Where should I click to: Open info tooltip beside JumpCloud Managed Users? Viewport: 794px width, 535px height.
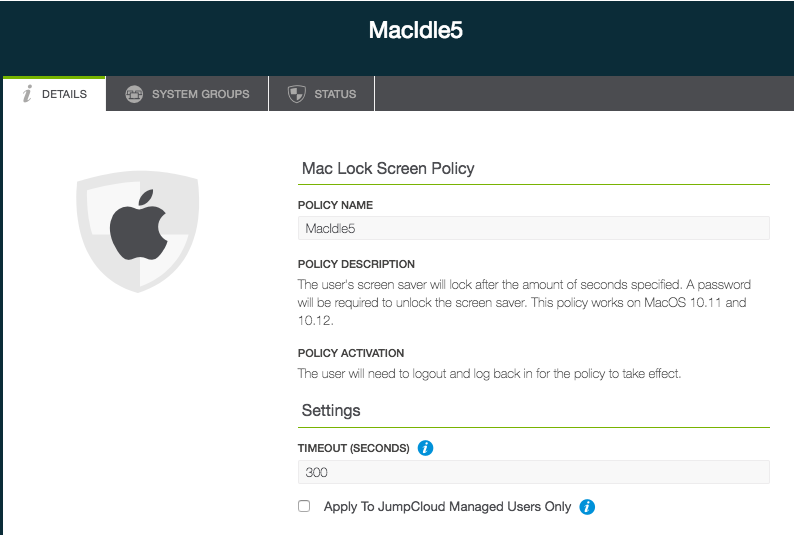tap(587, 507)
